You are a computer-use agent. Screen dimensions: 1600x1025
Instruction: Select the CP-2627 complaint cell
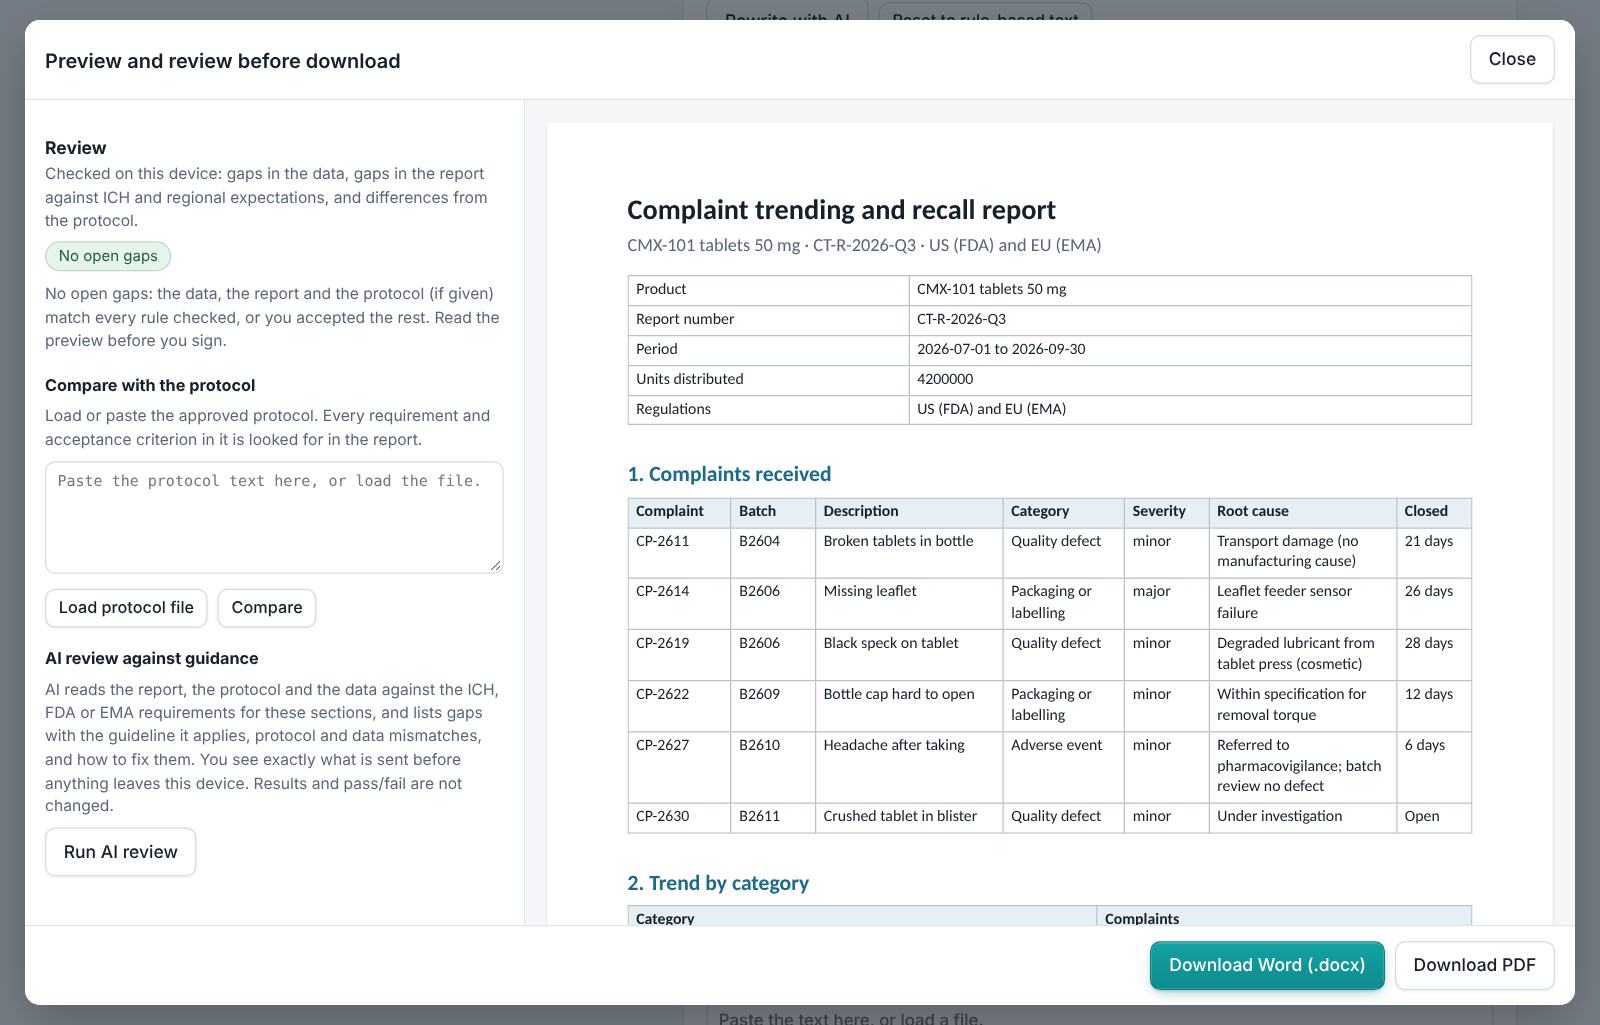pos(679,767)
